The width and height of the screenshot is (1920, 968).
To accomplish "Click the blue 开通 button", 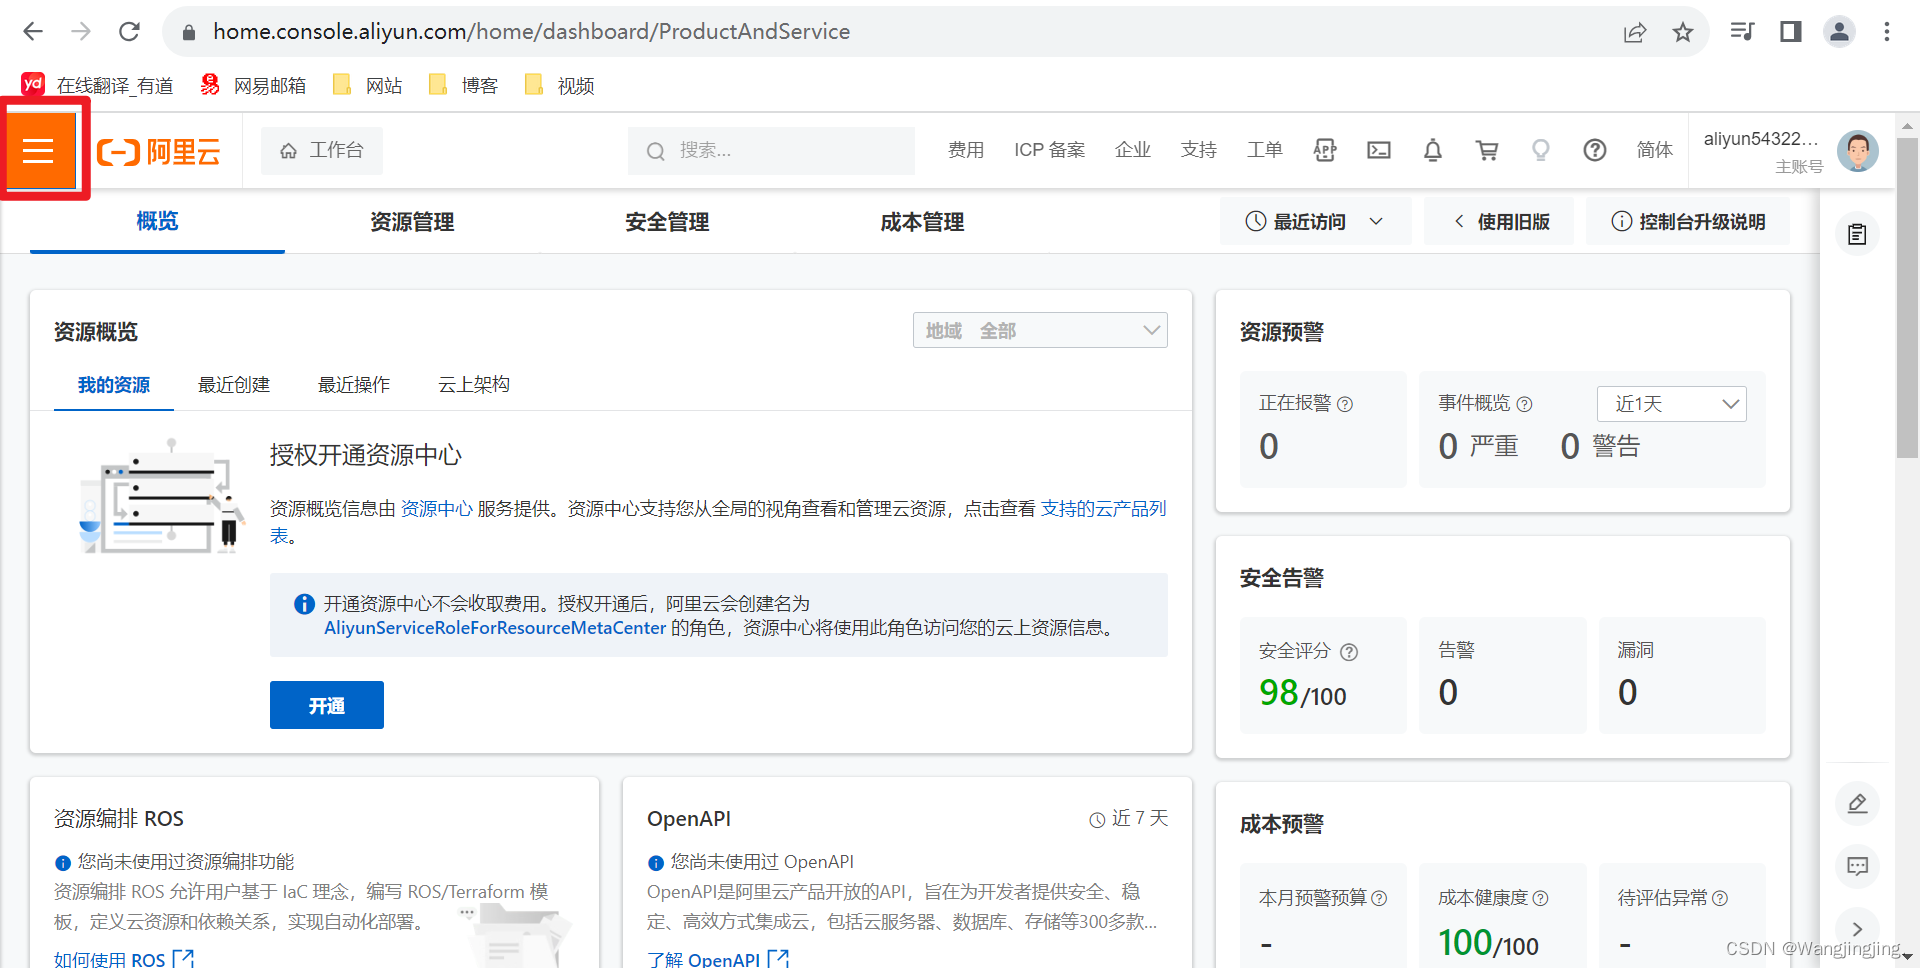I will point(327,705).
